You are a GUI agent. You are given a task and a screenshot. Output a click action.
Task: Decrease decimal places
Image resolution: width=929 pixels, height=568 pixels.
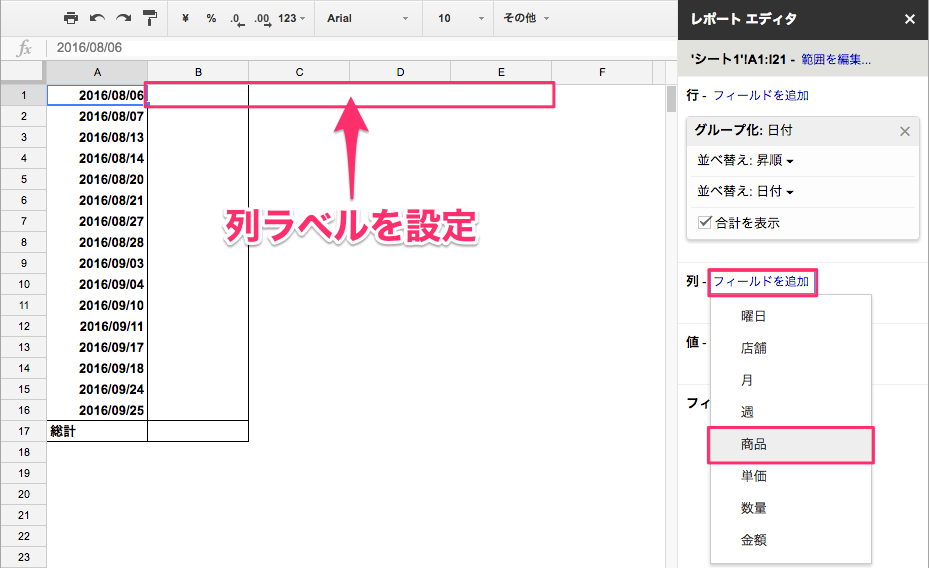point(237,19)
